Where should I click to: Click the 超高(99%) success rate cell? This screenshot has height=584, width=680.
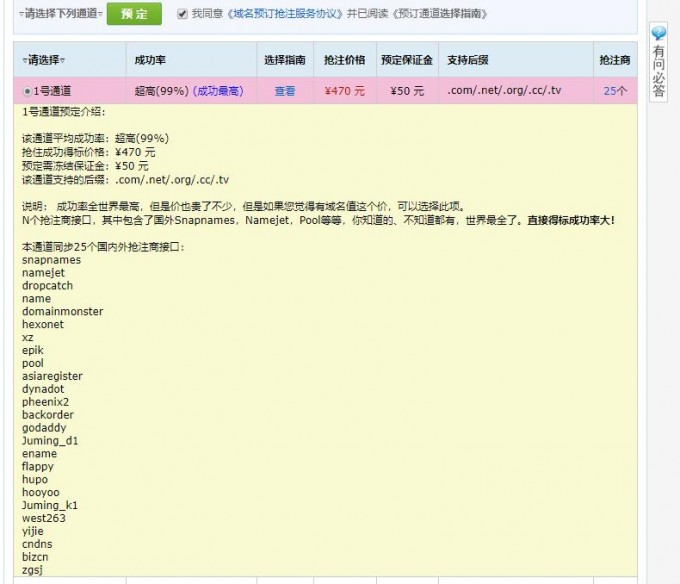click(162, 91)
